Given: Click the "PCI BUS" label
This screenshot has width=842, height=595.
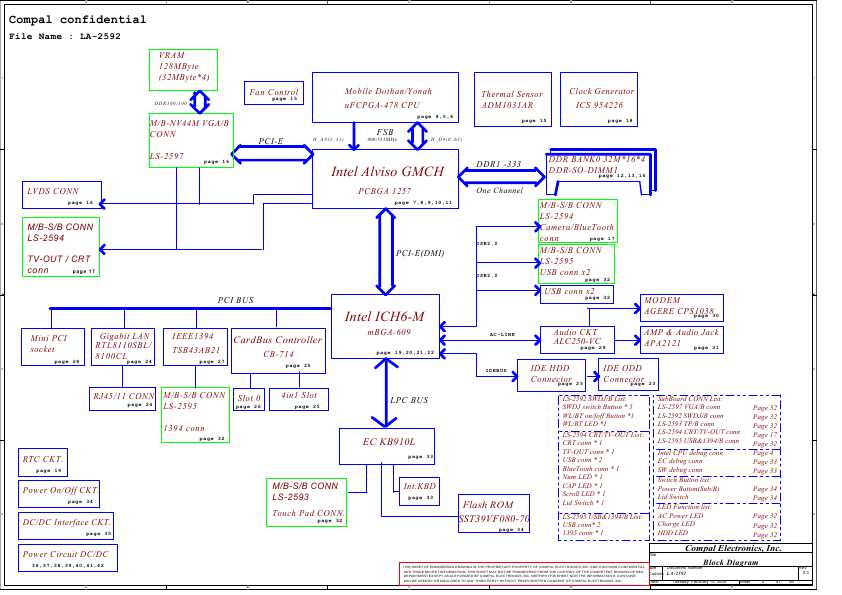Looking at the screenshot, I should (x=235, y=300).
